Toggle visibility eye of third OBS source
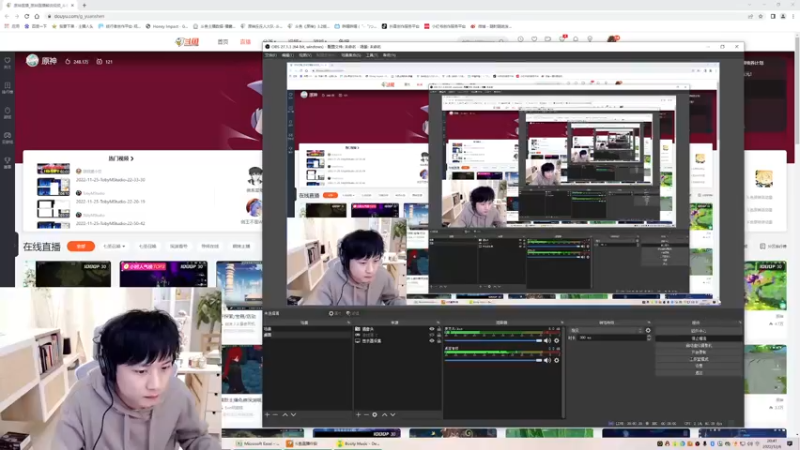The image size is (800, 450). click(432, 341)
